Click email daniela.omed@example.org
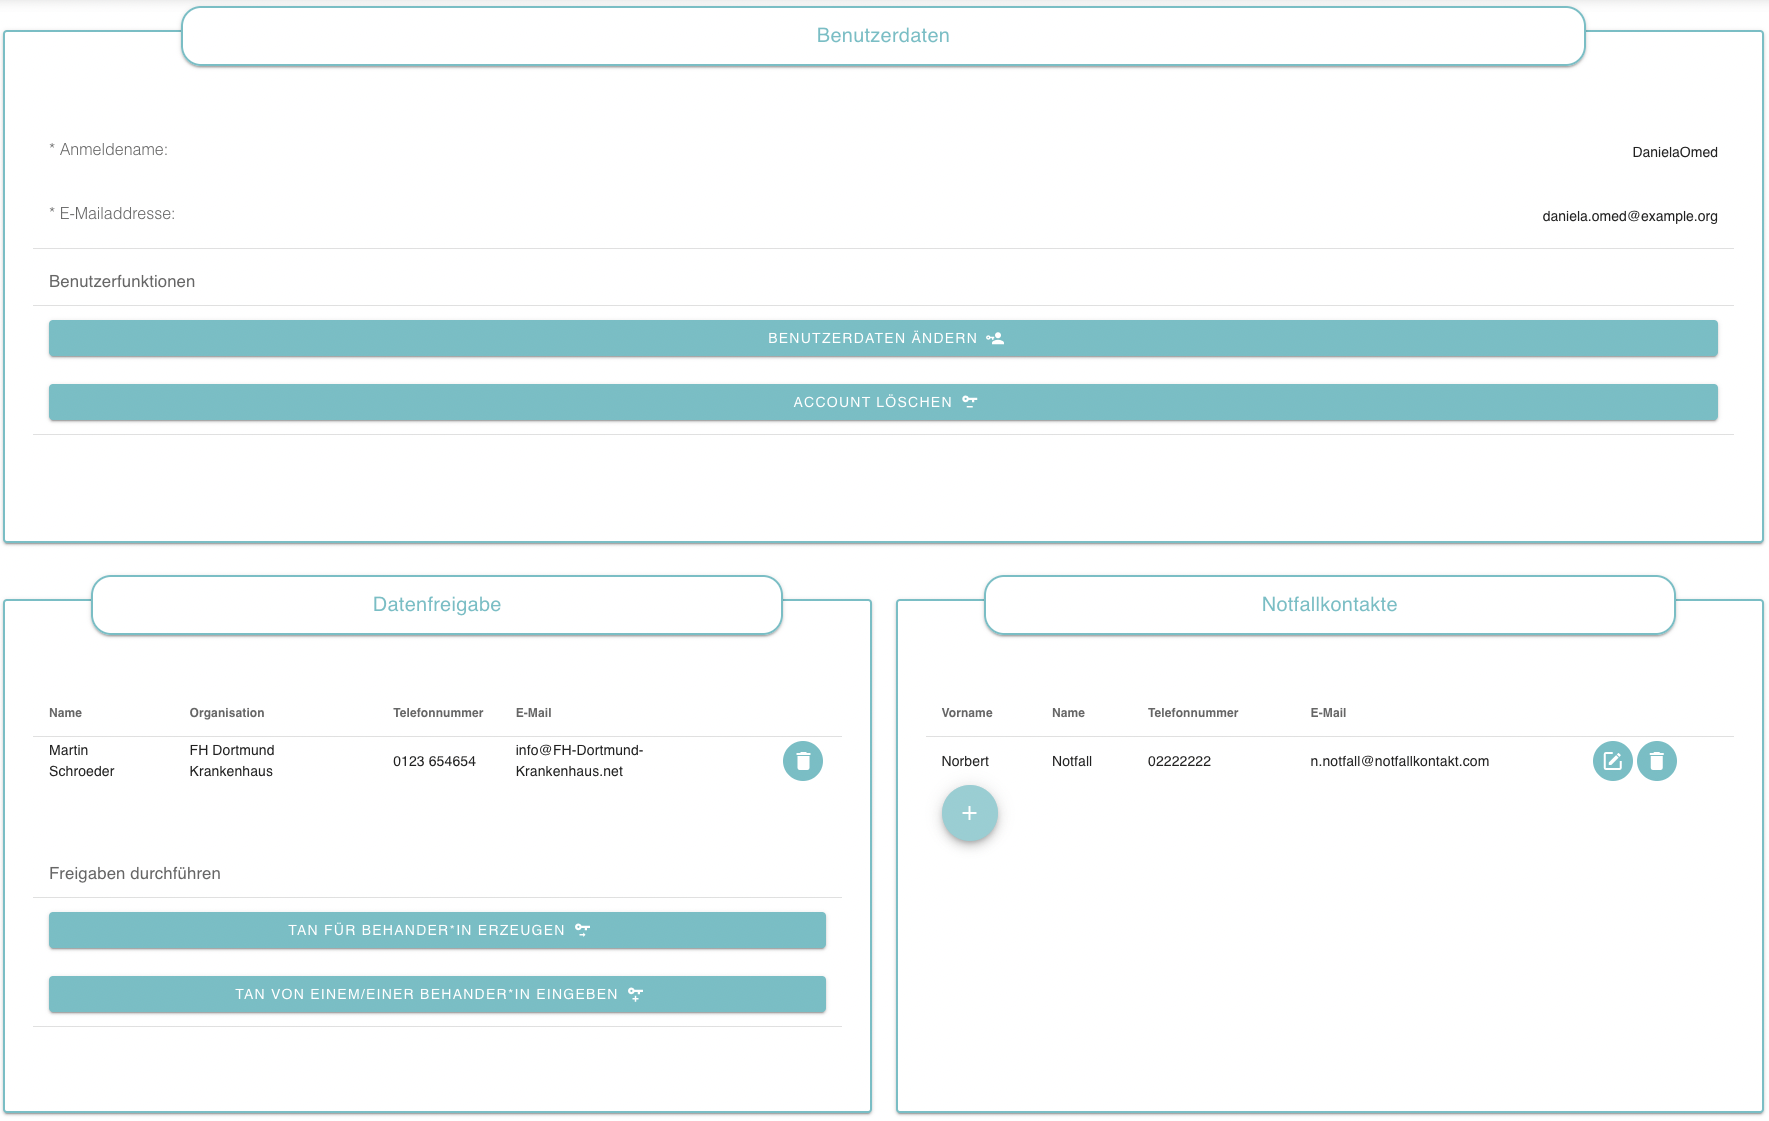 click(x=1630, y=216)
